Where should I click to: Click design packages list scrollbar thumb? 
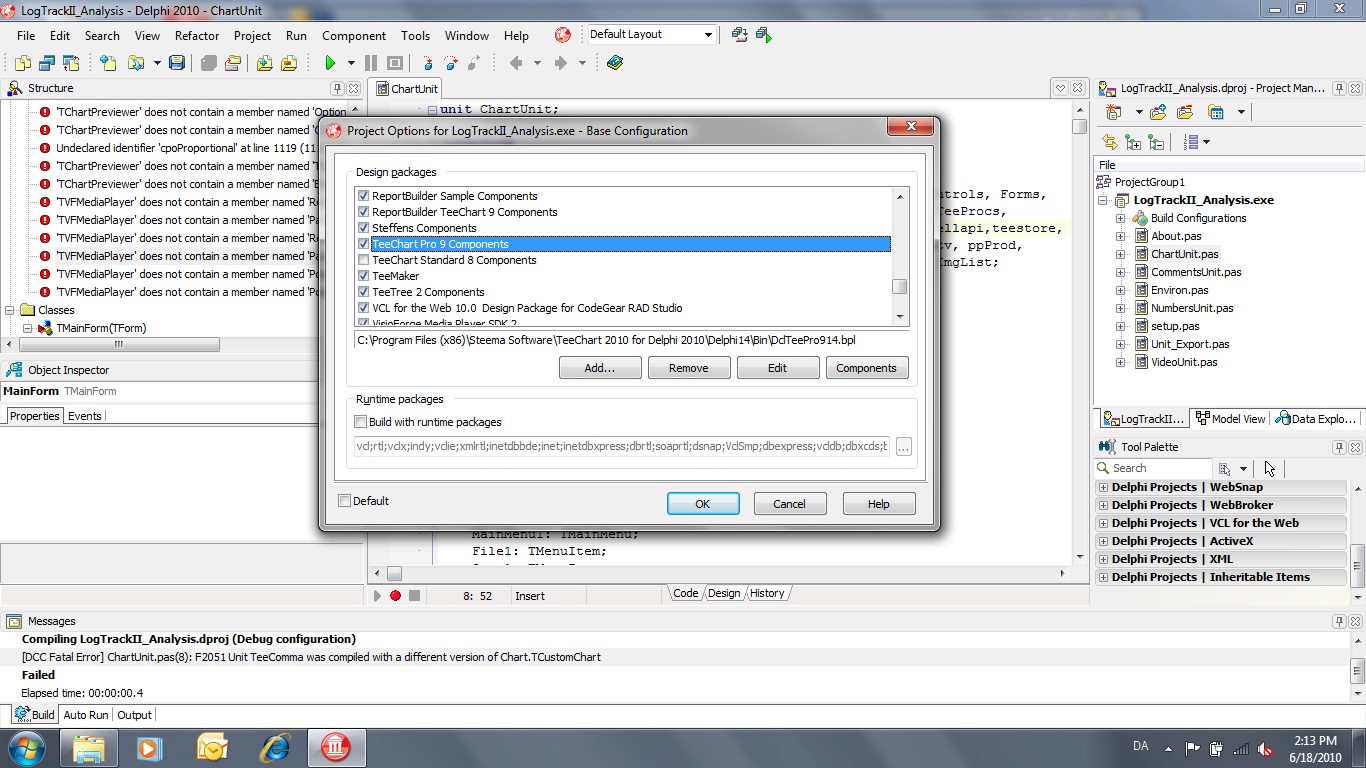point(900,287)
